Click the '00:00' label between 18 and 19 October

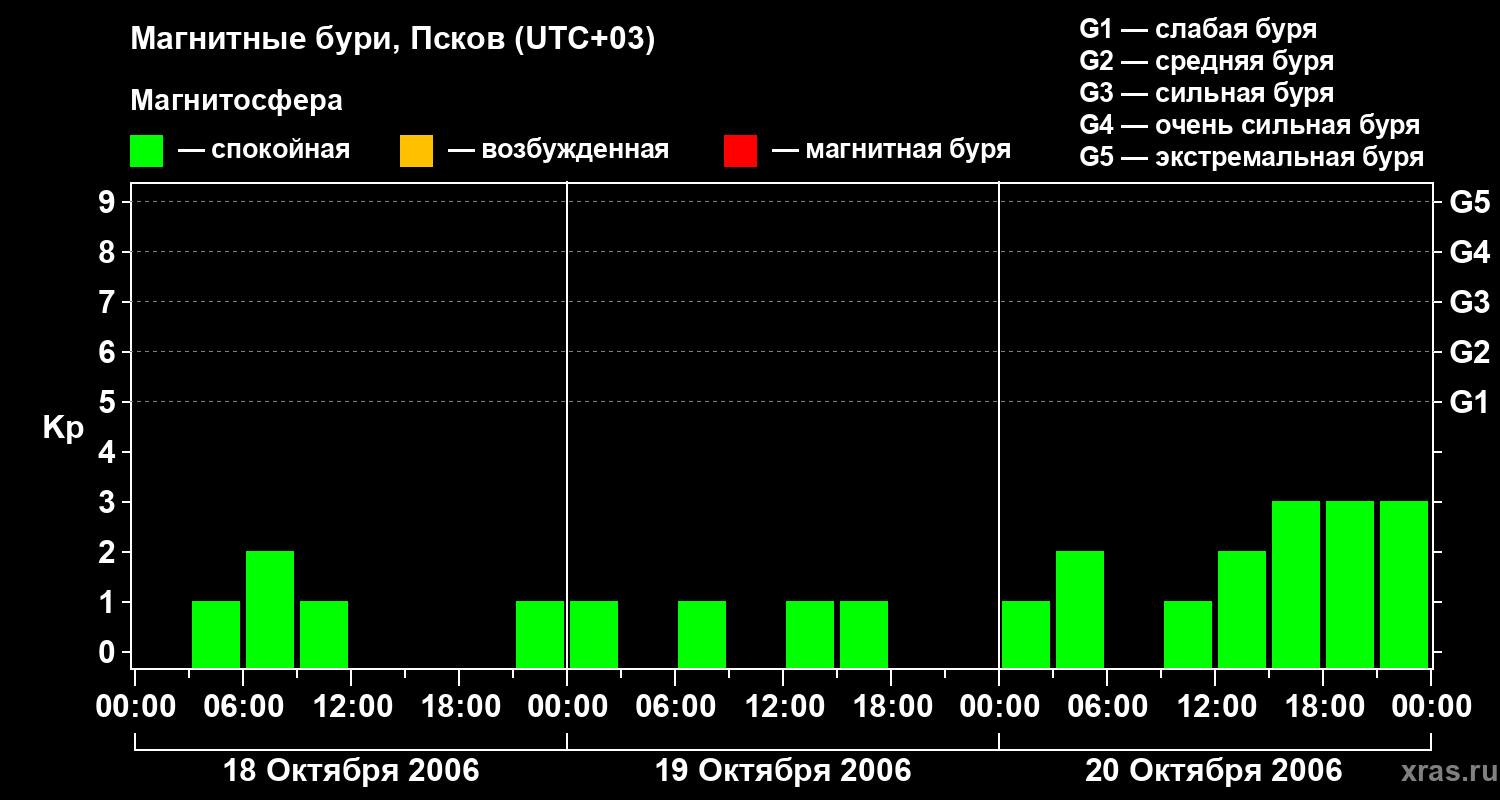tap(567, 707)
